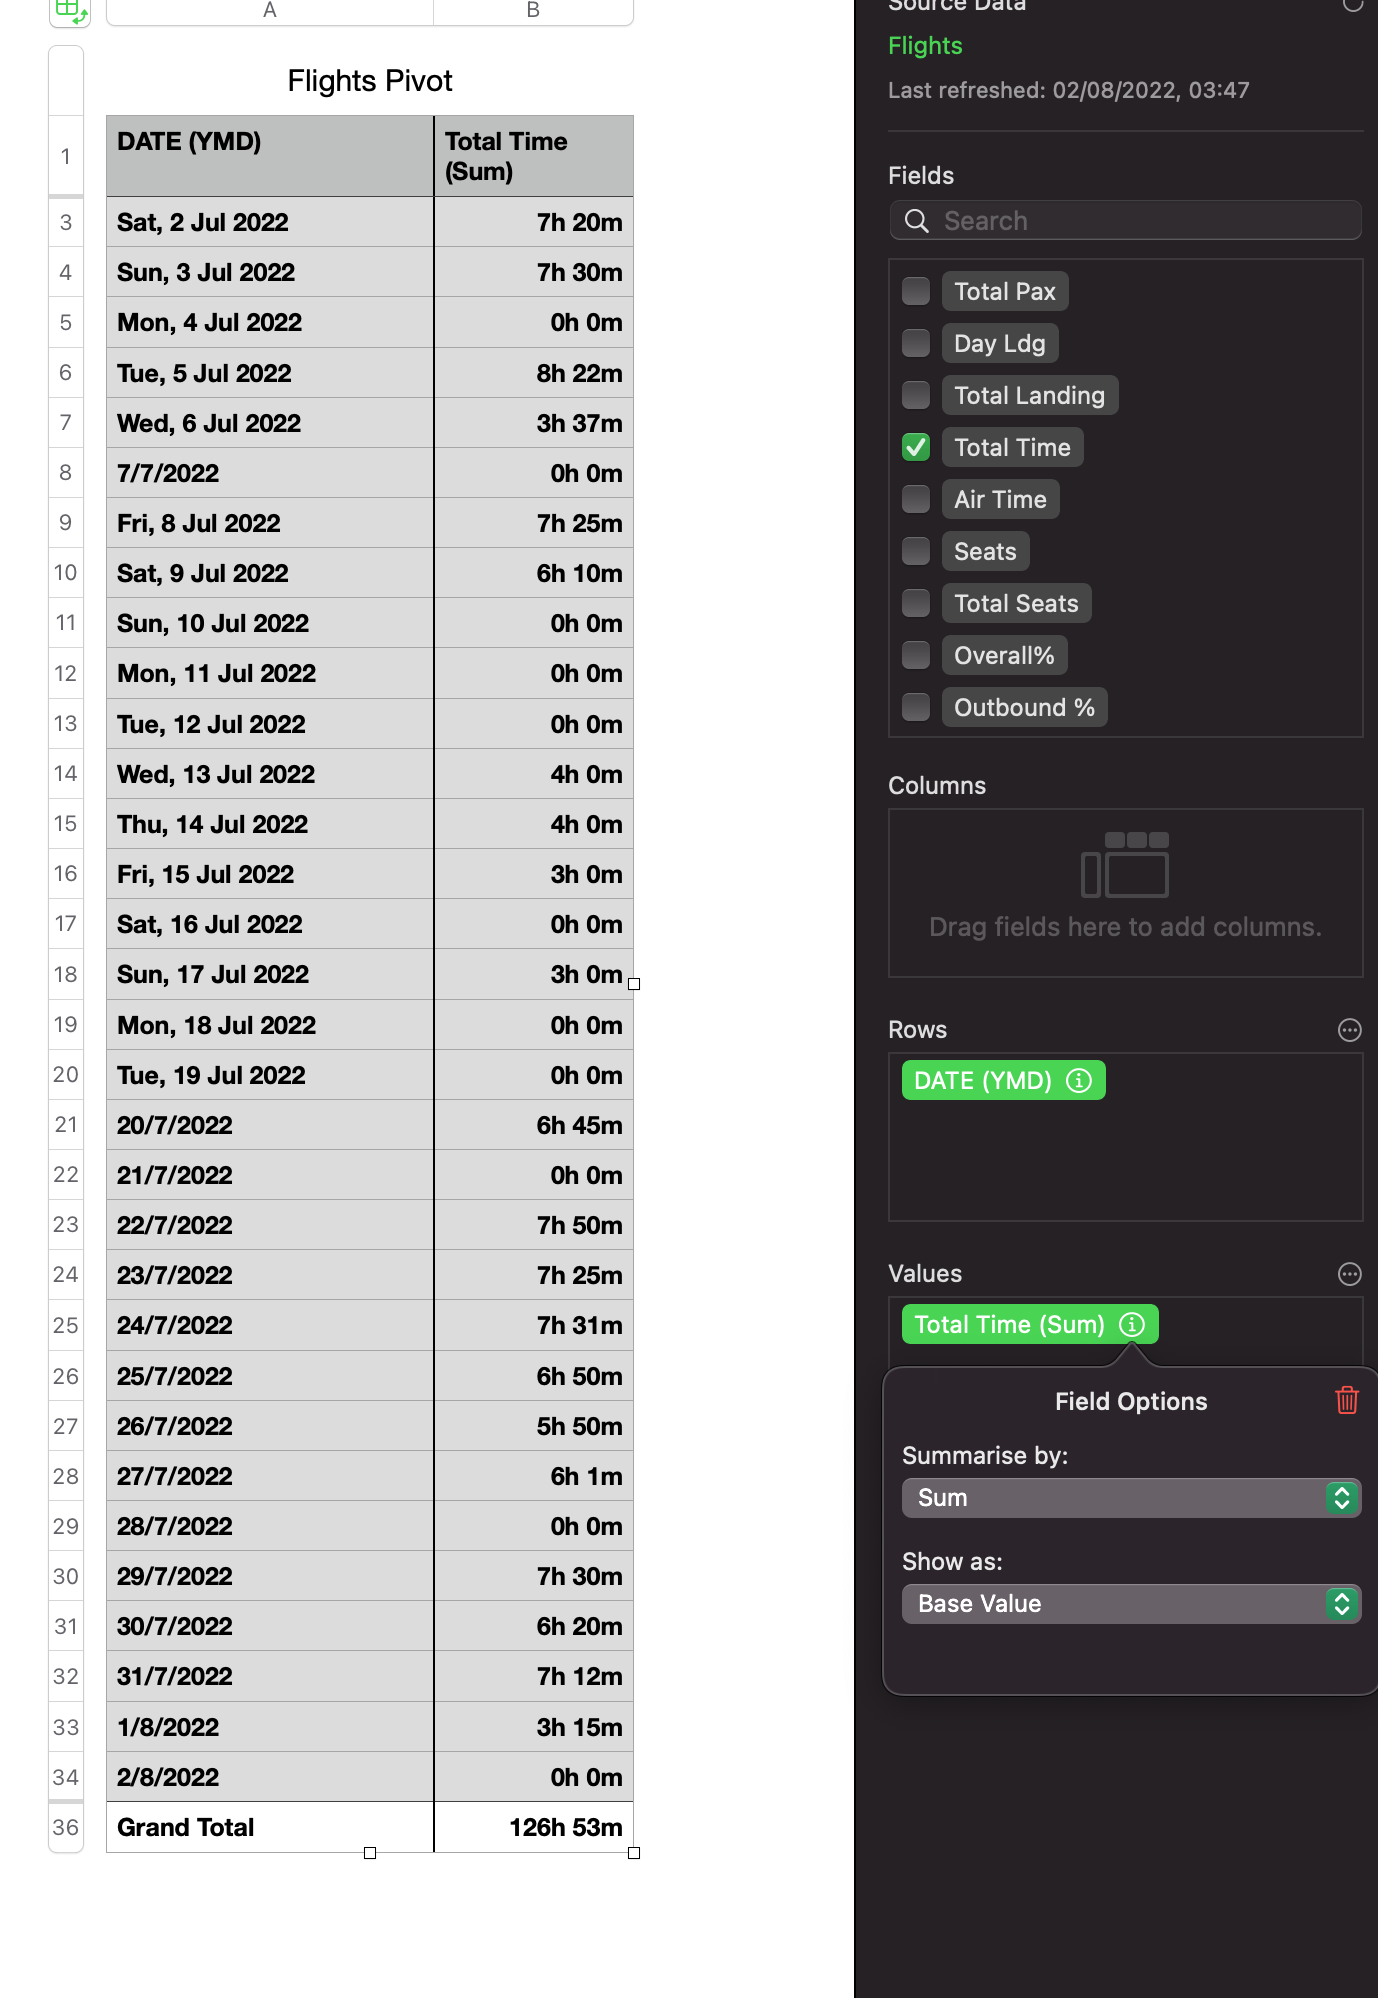Open the Flights source data link
Image resolution: width=1378 pixels, height=1998 pixels.
(925, 46)
